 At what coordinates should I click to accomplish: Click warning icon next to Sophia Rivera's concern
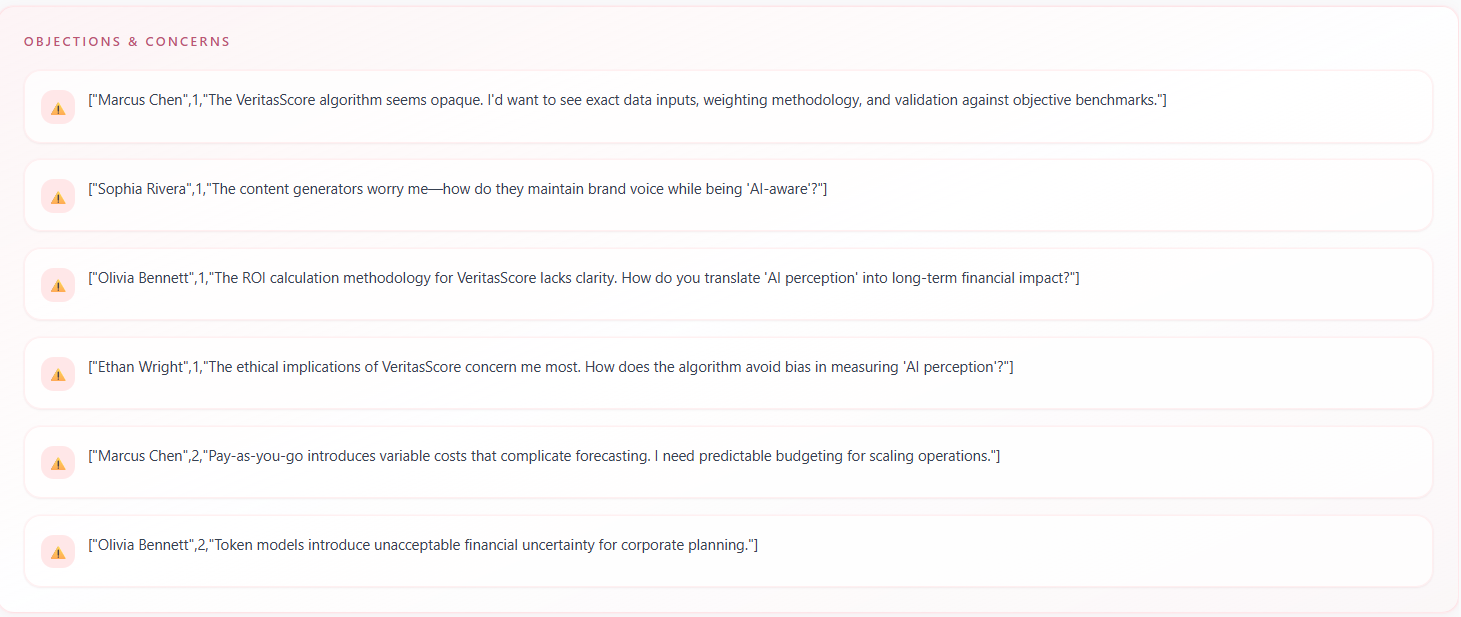pyautogui.click(x=58, y=196)
